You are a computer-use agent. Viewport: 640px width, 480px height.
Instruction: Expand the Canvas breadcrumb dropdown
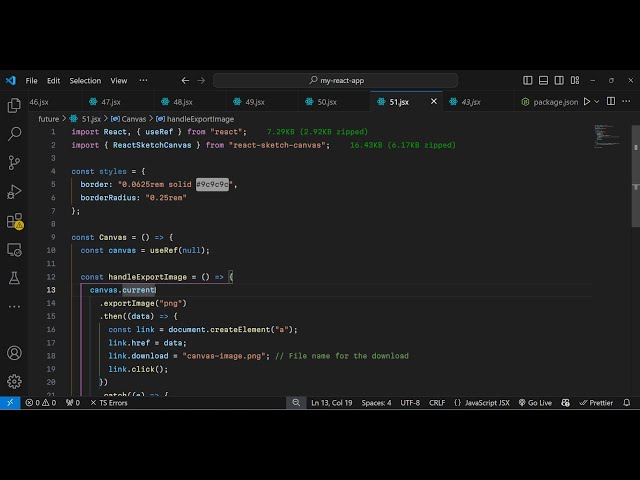133,118
